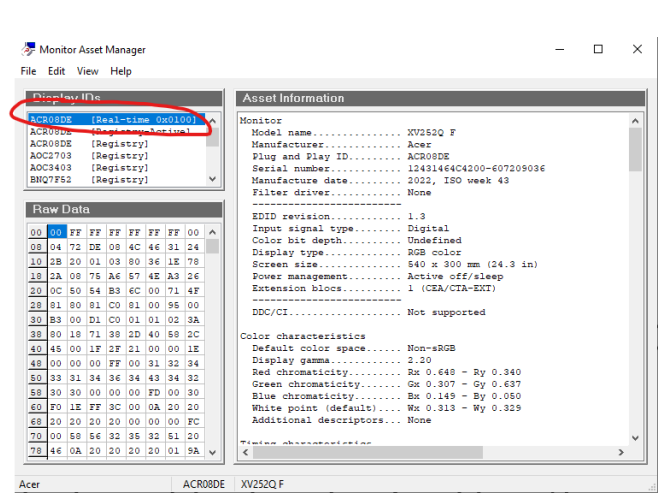This screenshot has width=672, height=503.
Task: Click the Asset Information vertical scrollbar thumb
Action: pyautogui.click(x=636, y=150)
